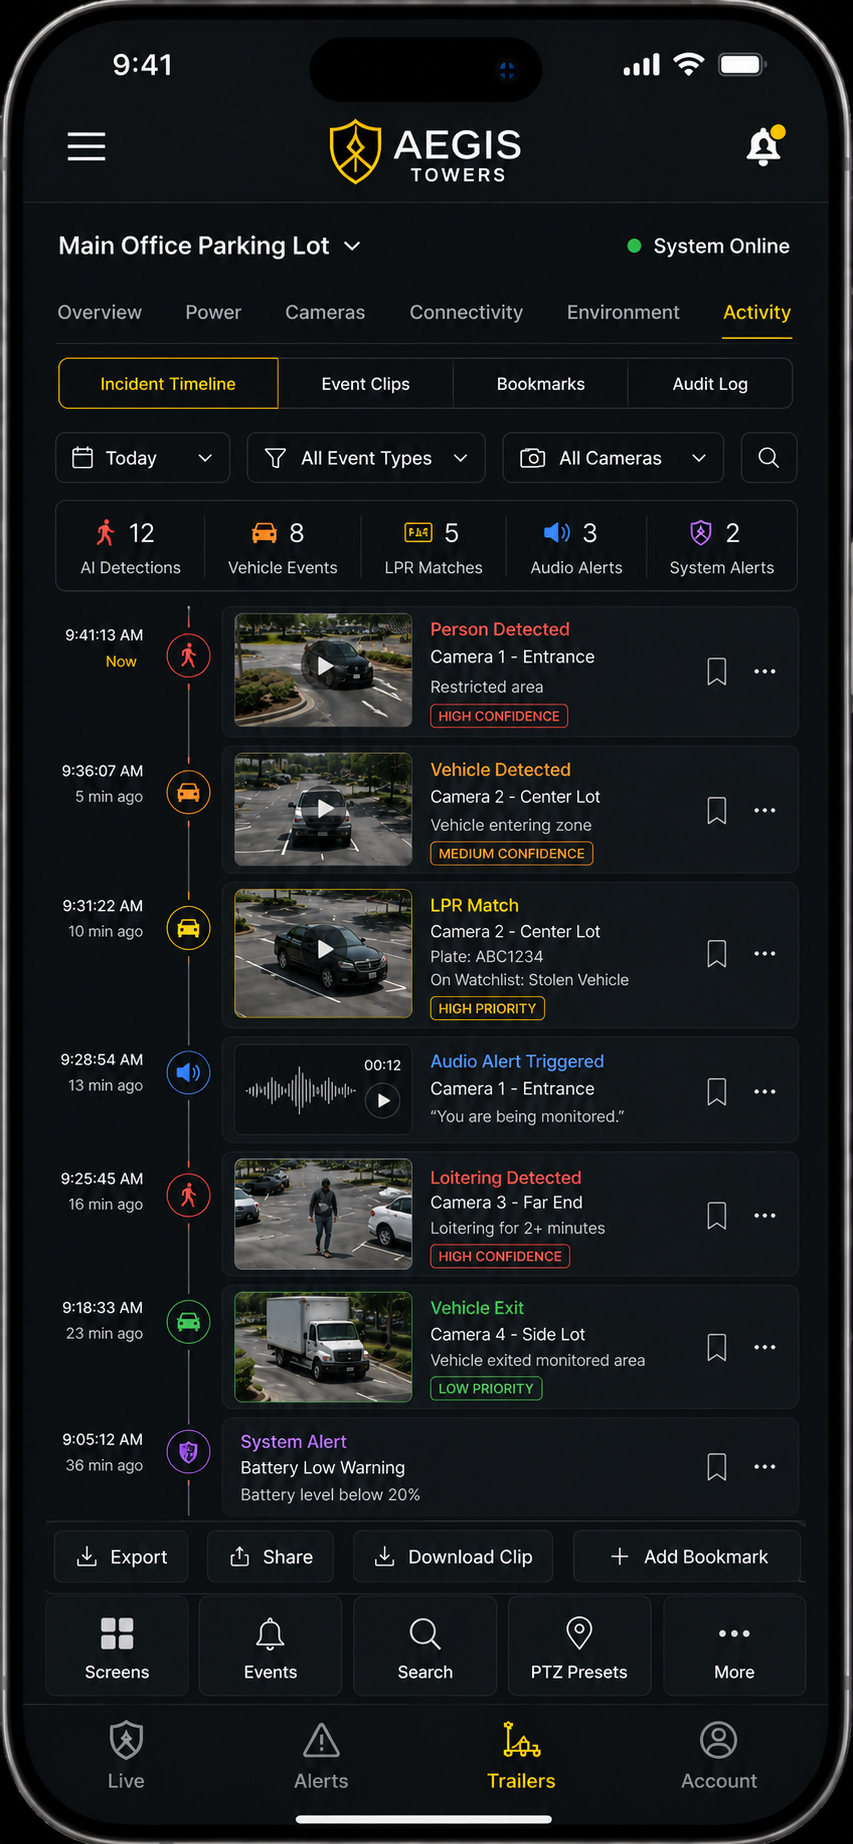Open the Screens grid shortcut
Viewport: 853px width, 1844px height.
click(117, 1646)
